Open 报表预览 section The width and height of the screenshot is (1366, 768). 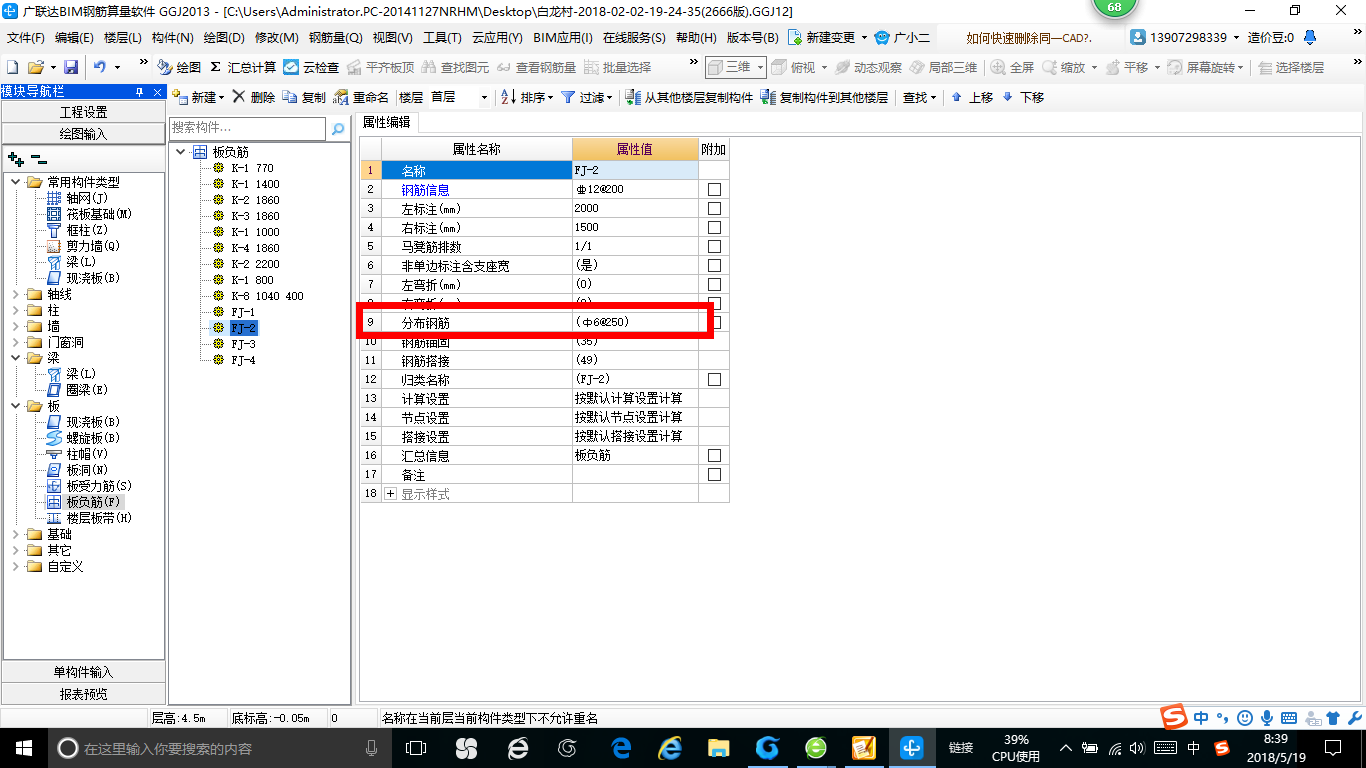[84, 694]
